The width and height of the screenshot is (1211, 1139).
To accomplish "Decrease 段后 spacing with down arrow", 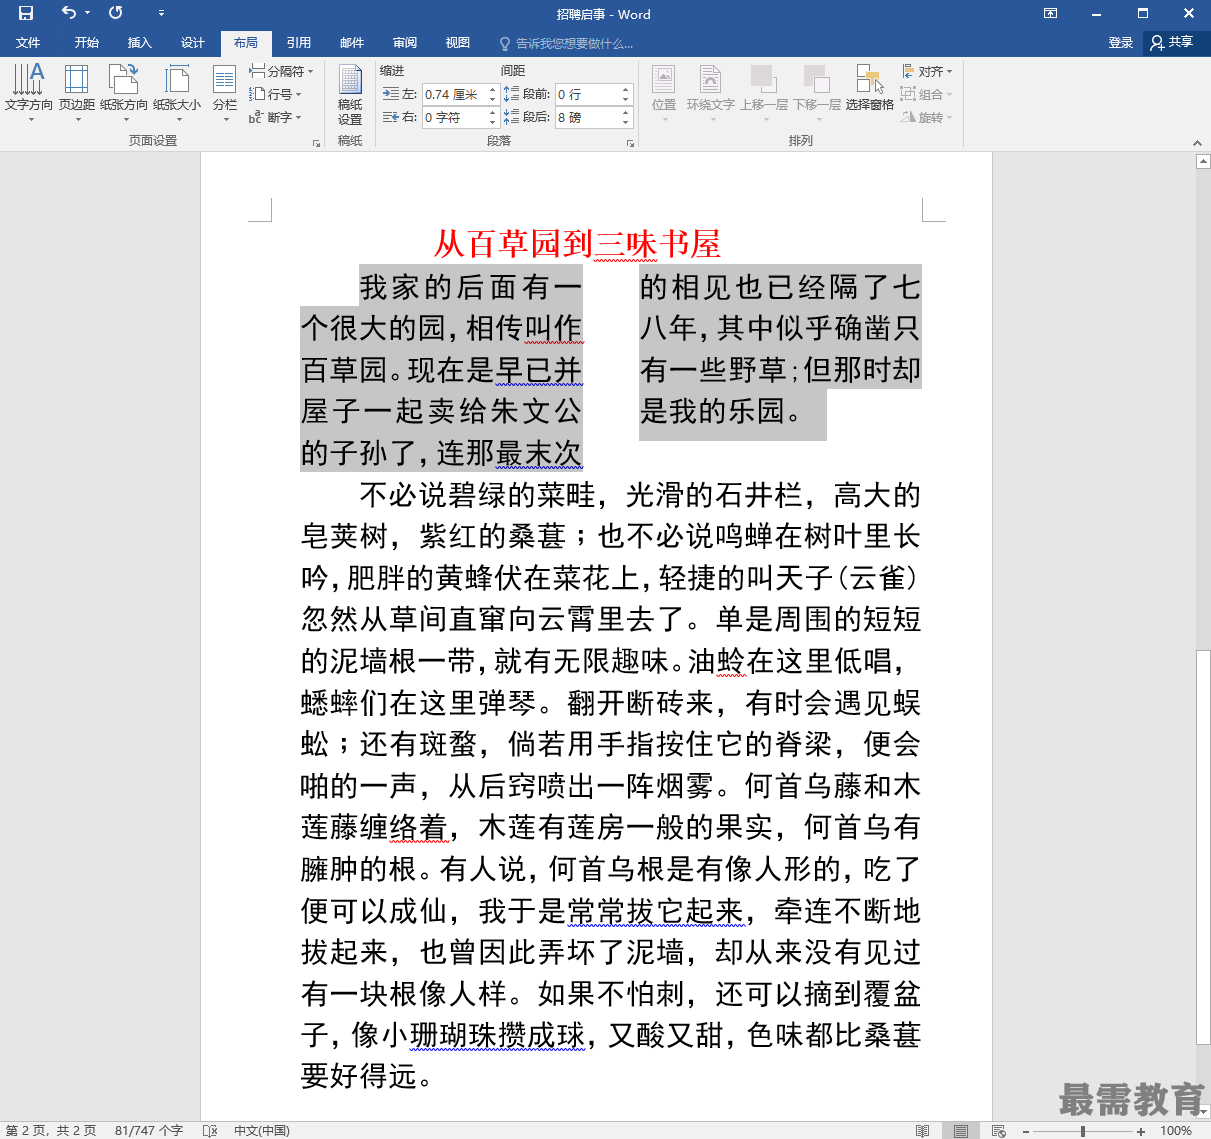I will coord(626,122).
